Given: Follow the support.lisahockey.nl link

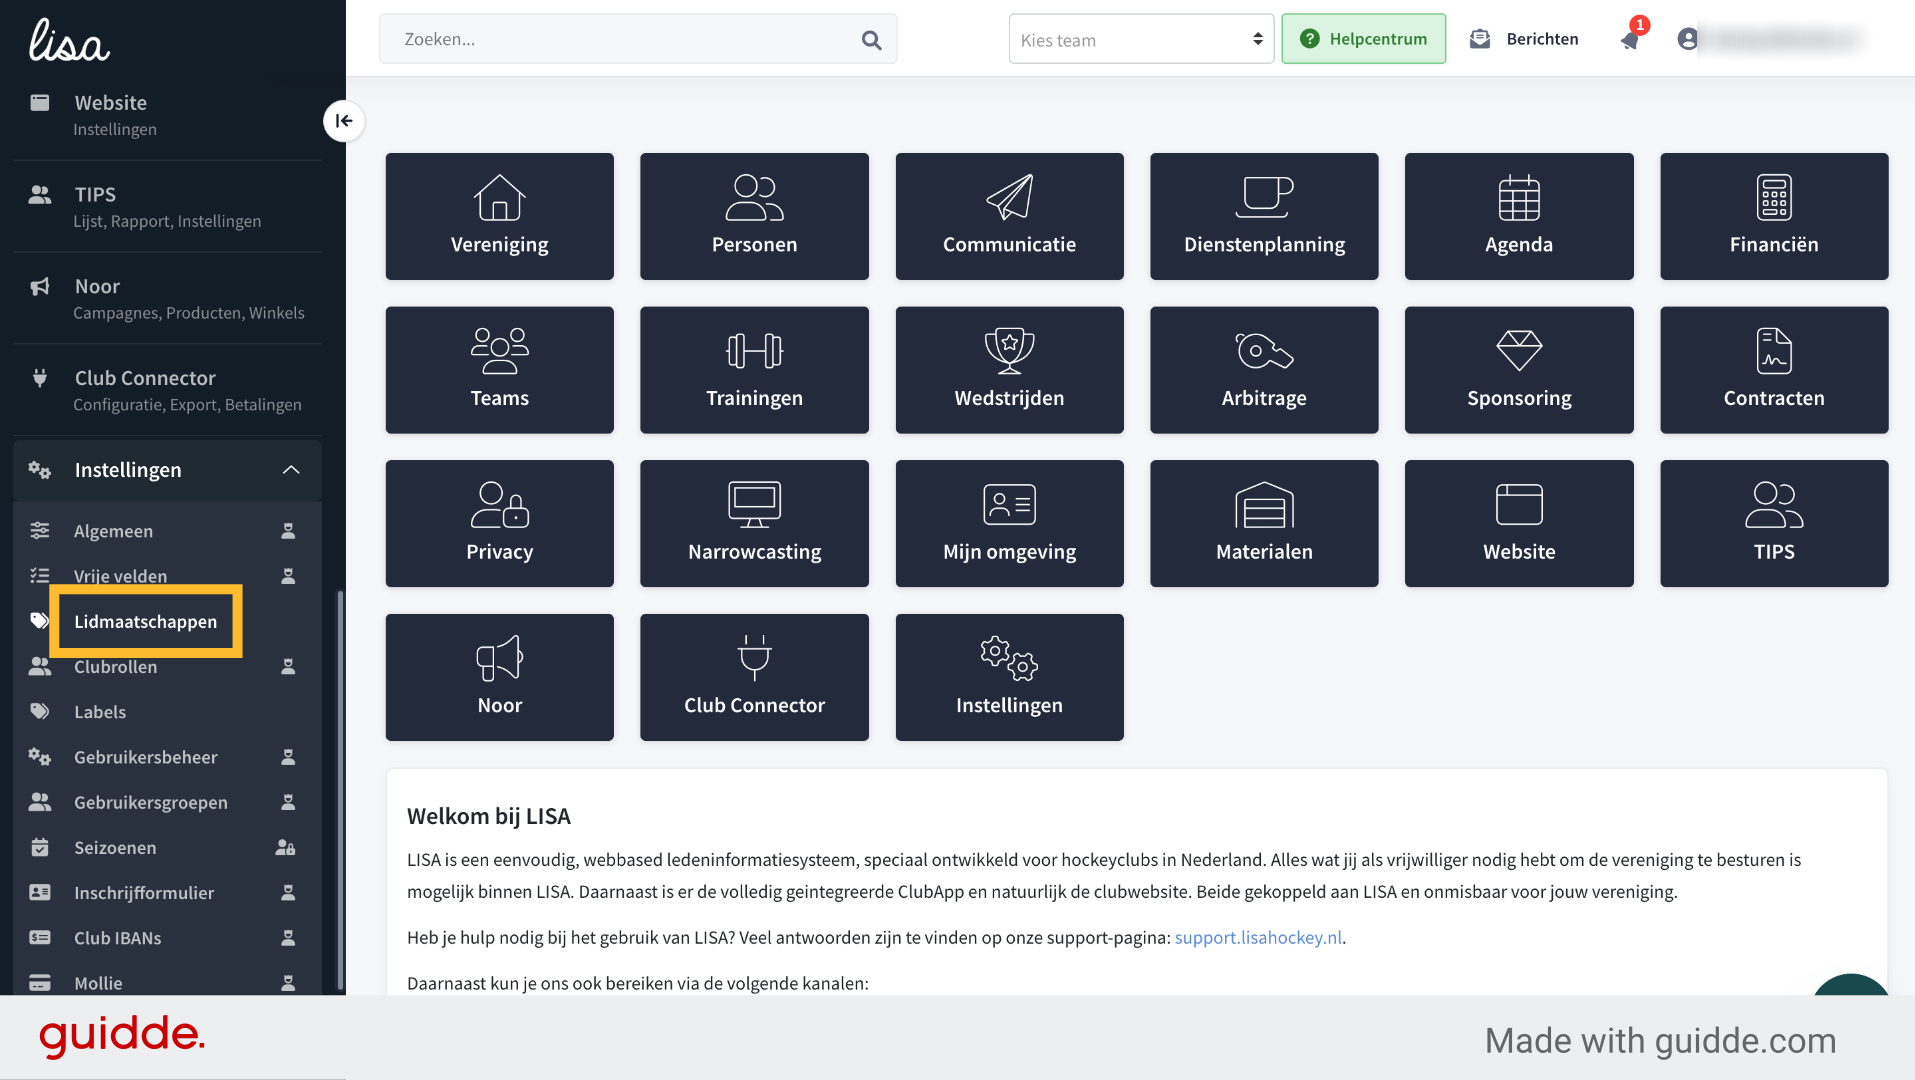Looking at the screenshot, I should pyautogui.click(x=1258, y=938).
